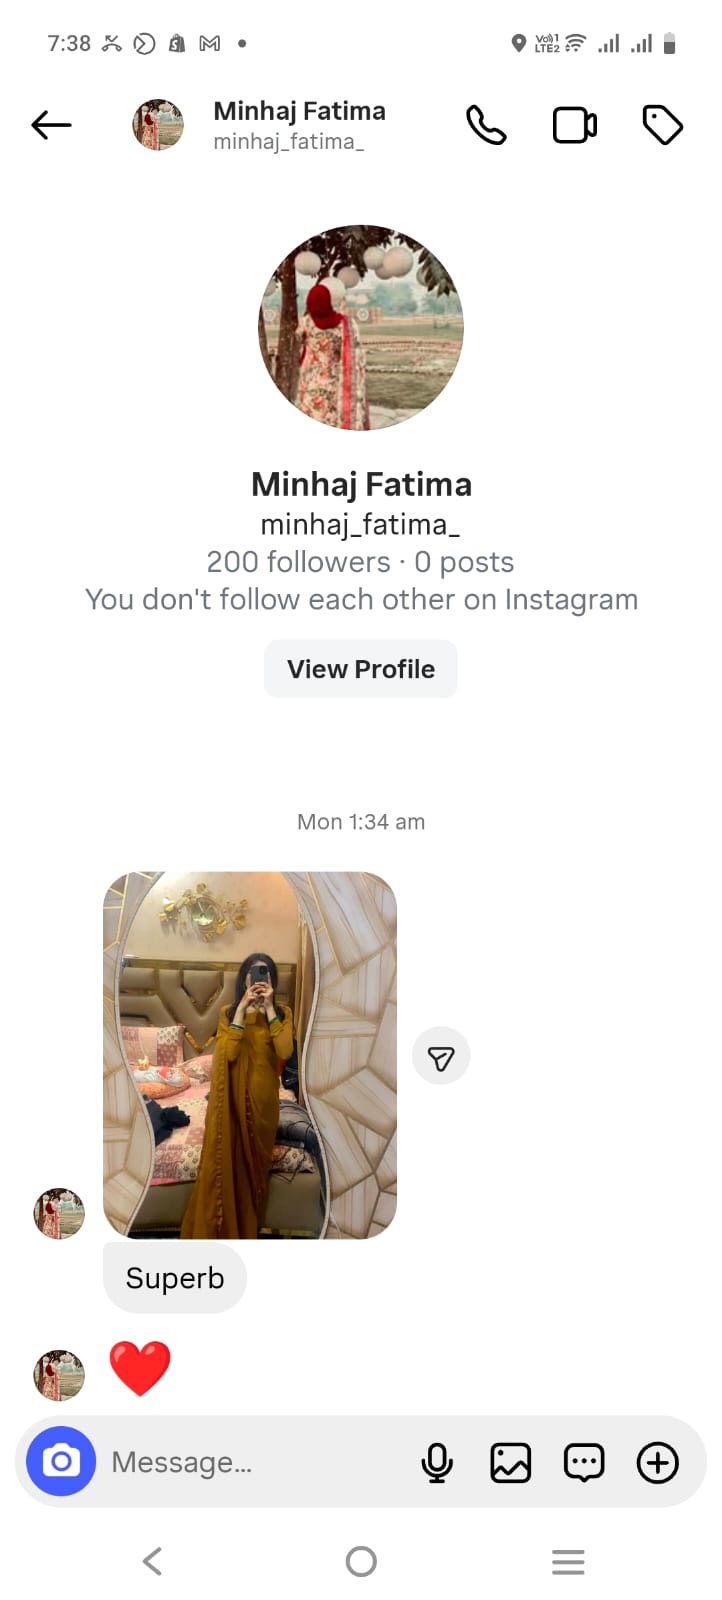Open the mirror selfie photo message
722x1600 pixels.
(250, 1055)
